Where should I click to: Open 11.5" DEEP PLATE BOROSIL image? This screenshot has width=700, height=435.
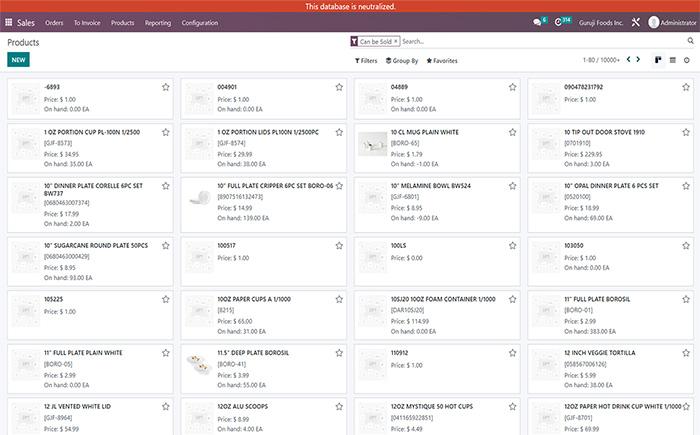coord(199,364)
